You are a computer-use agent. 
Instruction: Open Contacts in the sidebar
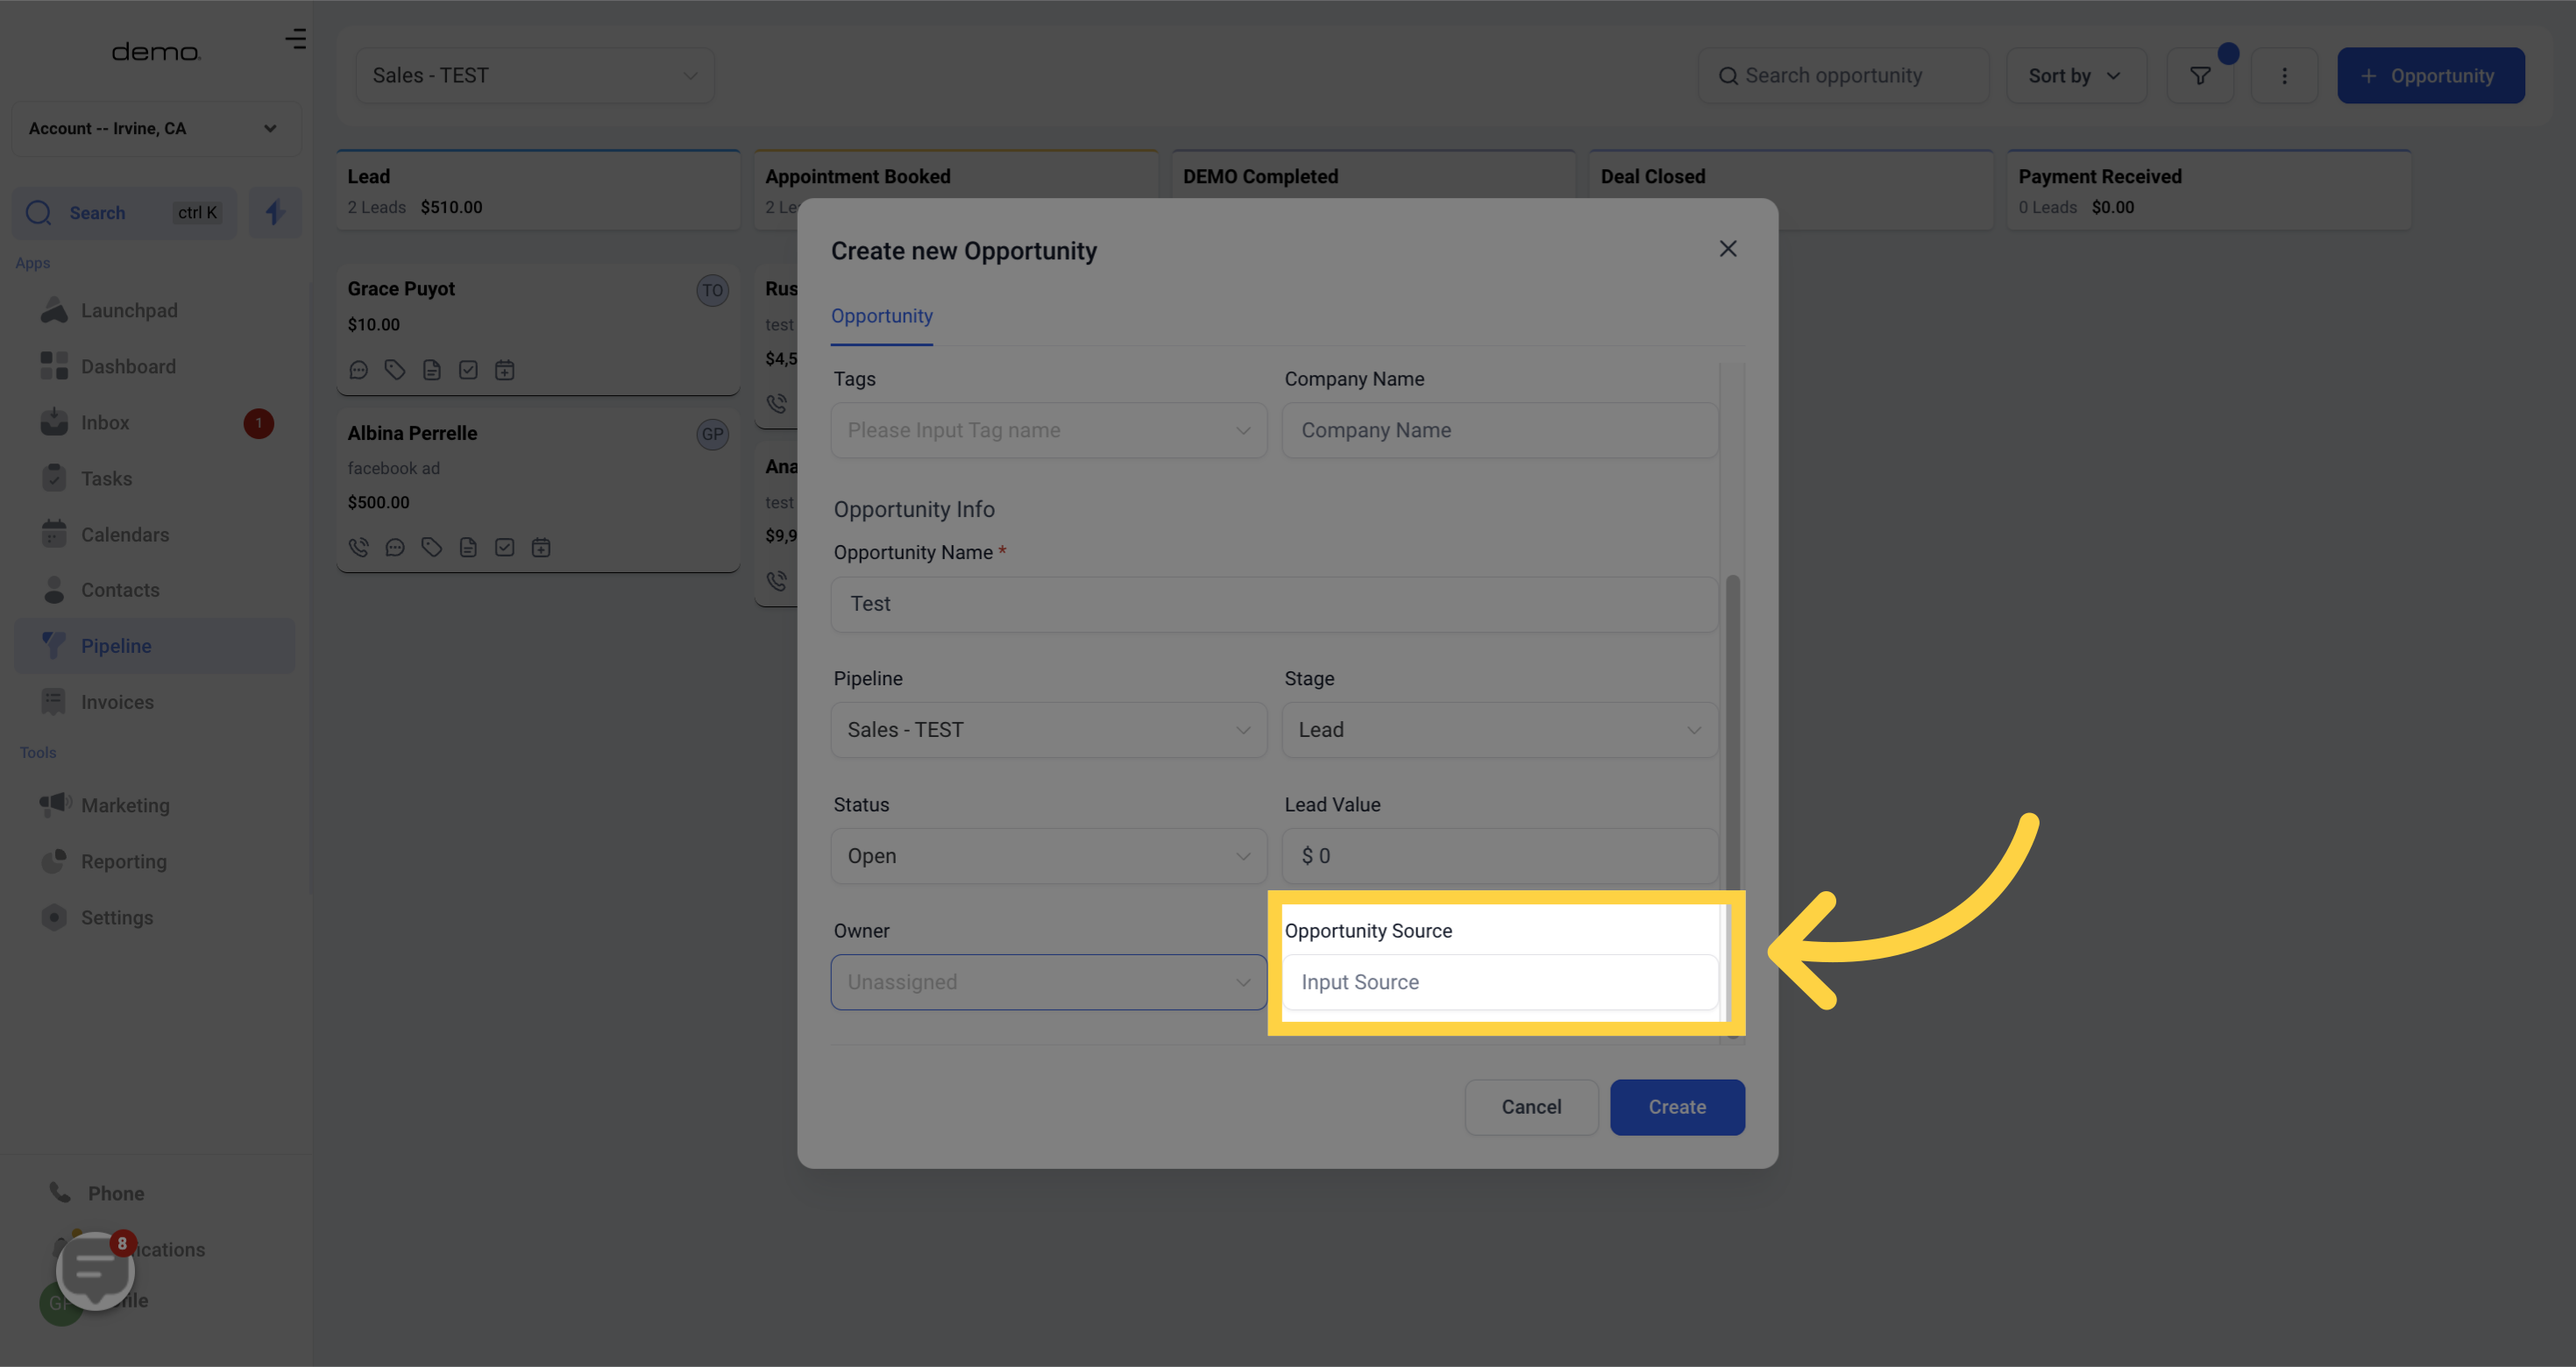point(120,590)
